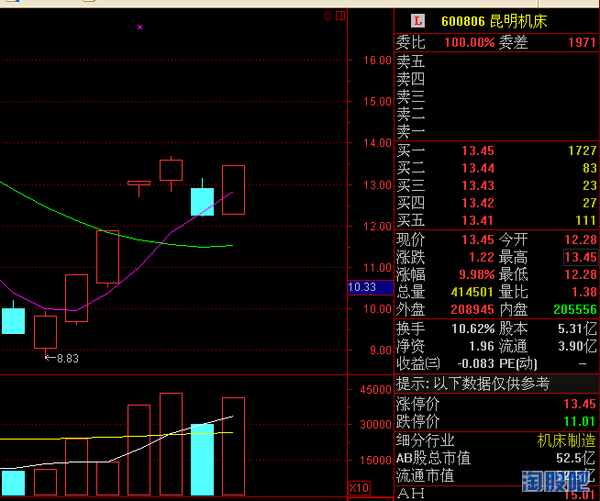Click the 今开 value 12.28
The width and height of the screenshot is (600, 501).
[580, 240]
